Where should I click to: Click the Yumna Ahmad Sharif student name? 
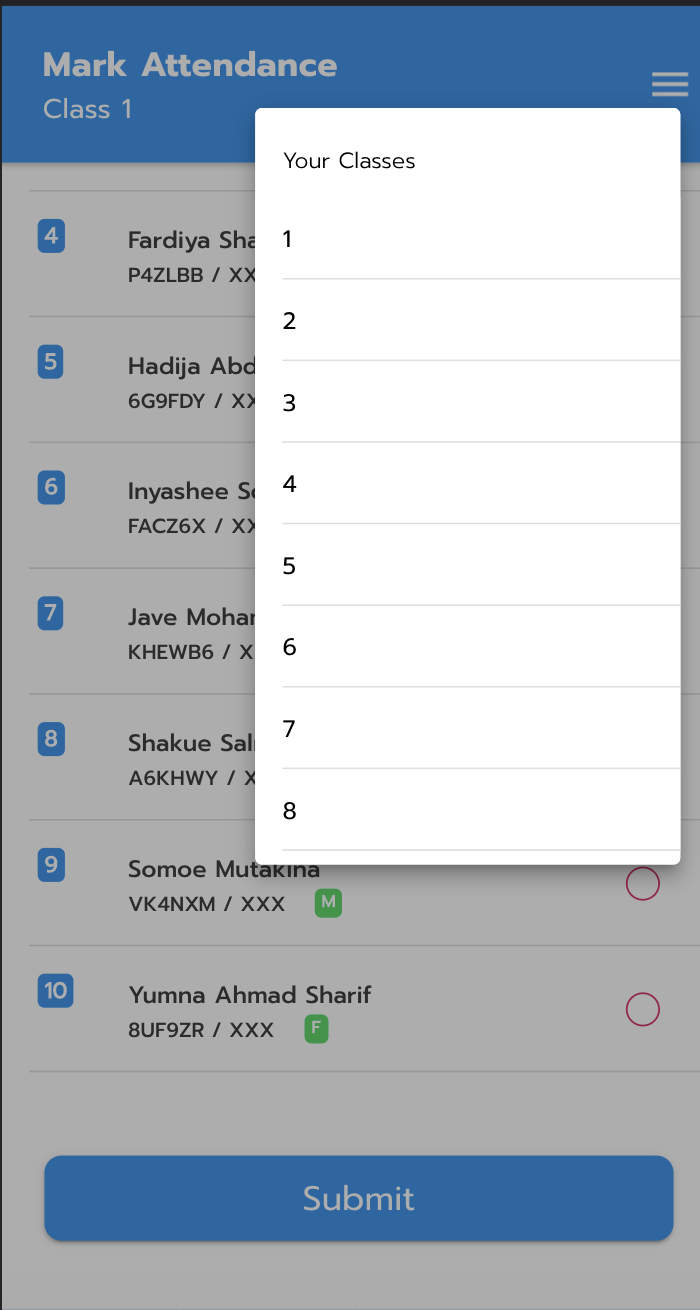point(250,995)
